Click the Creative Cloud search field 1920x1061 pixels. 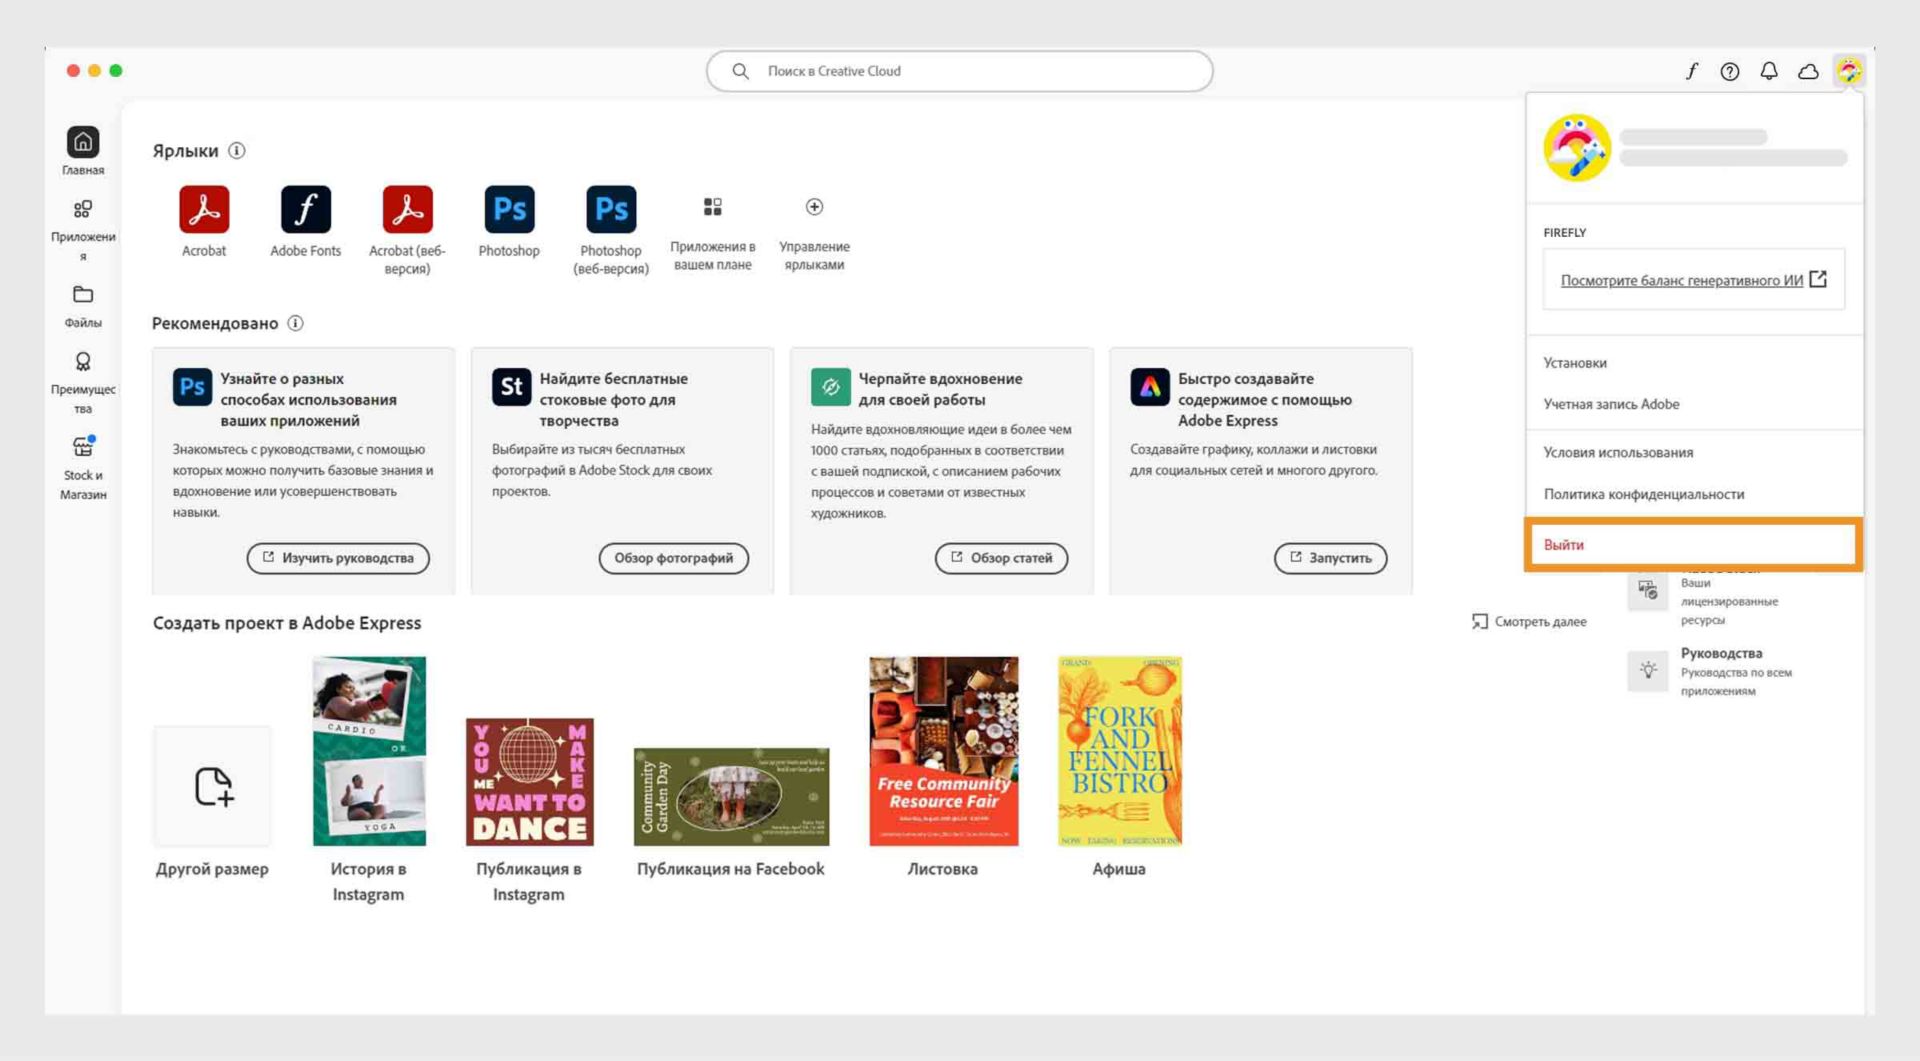960,71
